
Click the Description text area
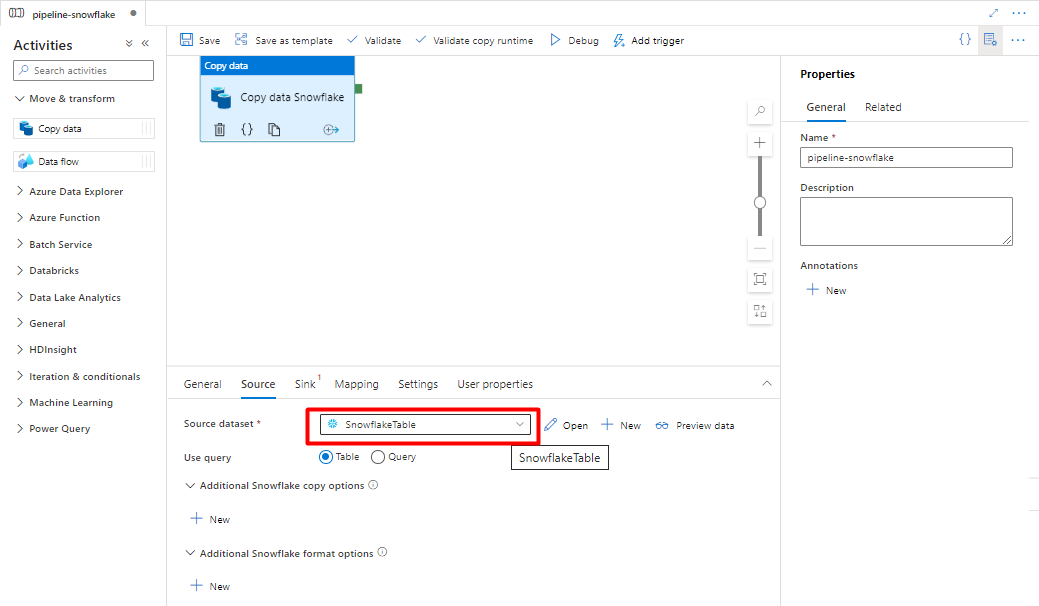coord(906,221)
